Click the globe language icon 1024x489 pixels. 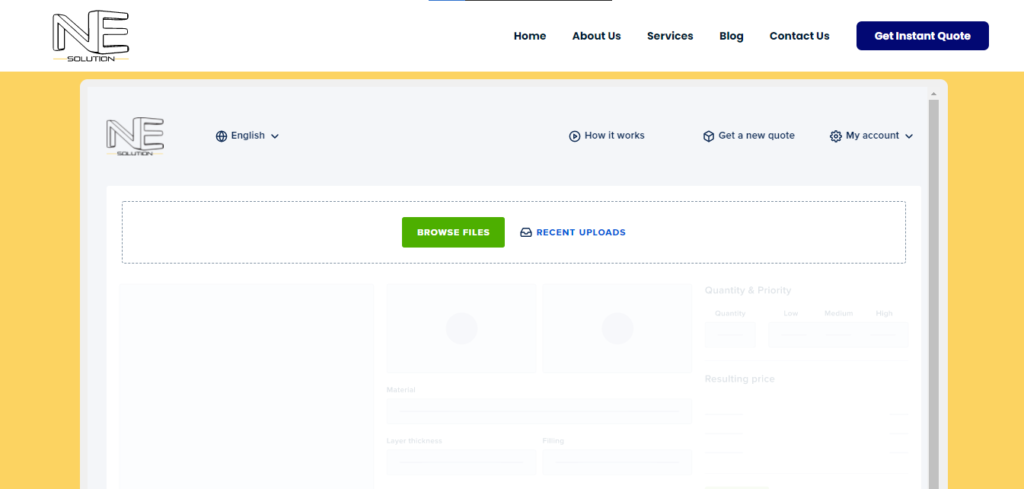pyautogui.click(x=221, y=136)
